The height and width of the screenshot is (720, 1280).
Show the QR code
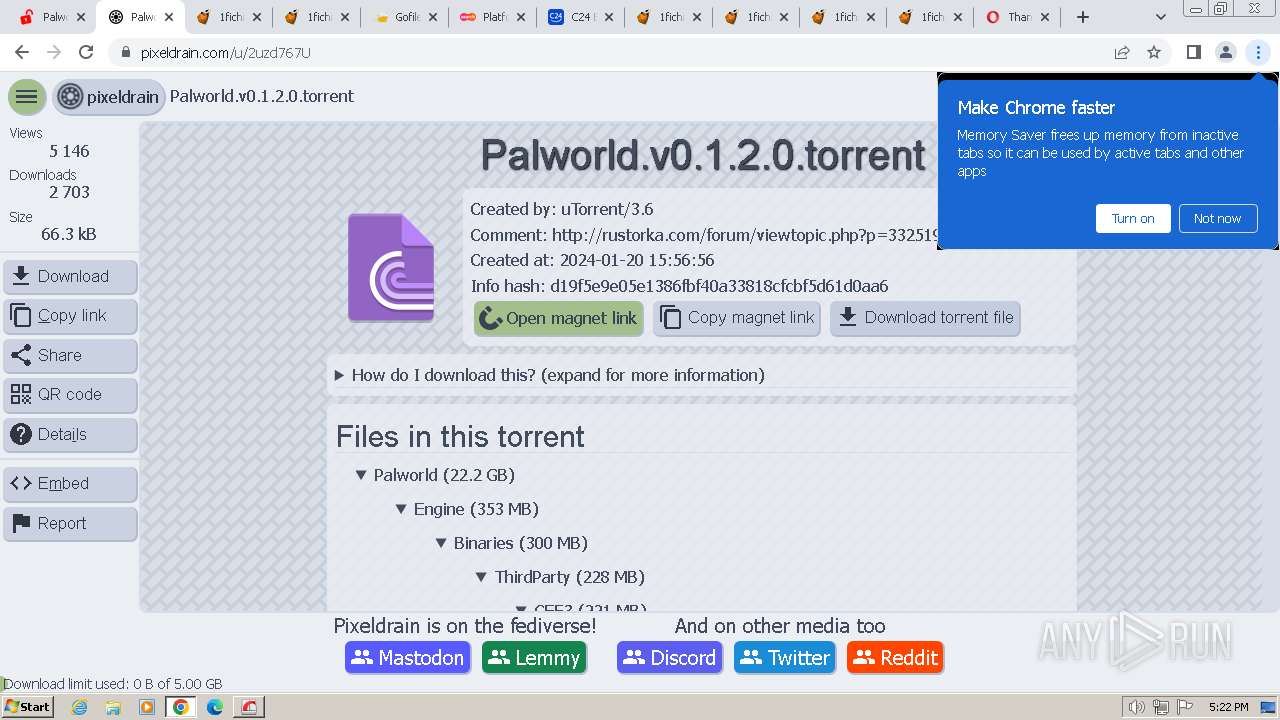click(70, 395)
